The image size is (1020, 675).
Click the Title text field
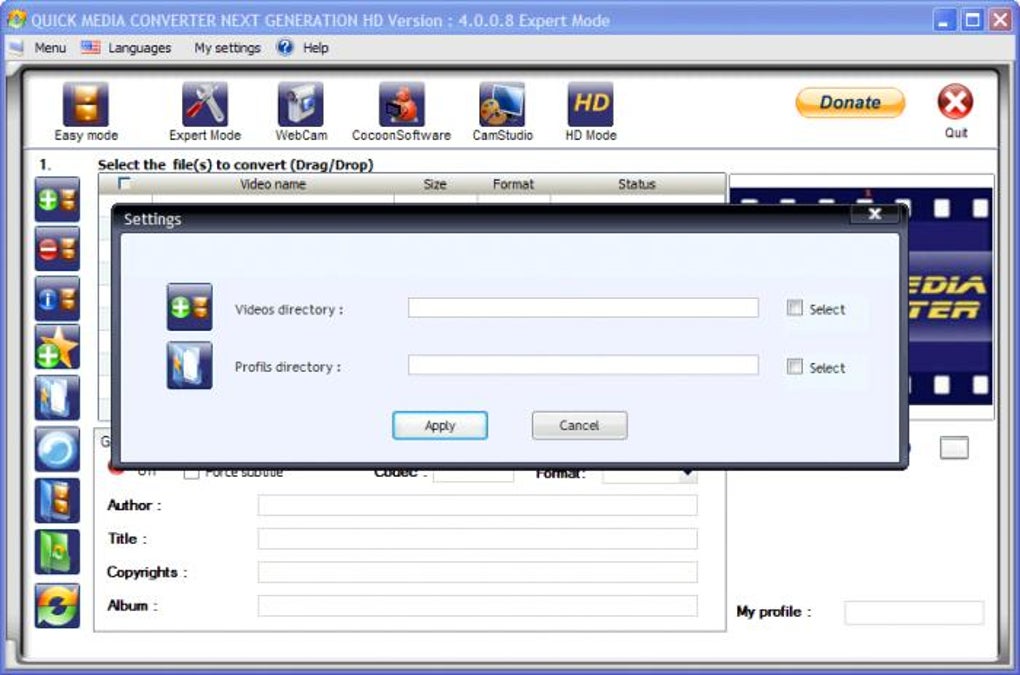(477, 538)
